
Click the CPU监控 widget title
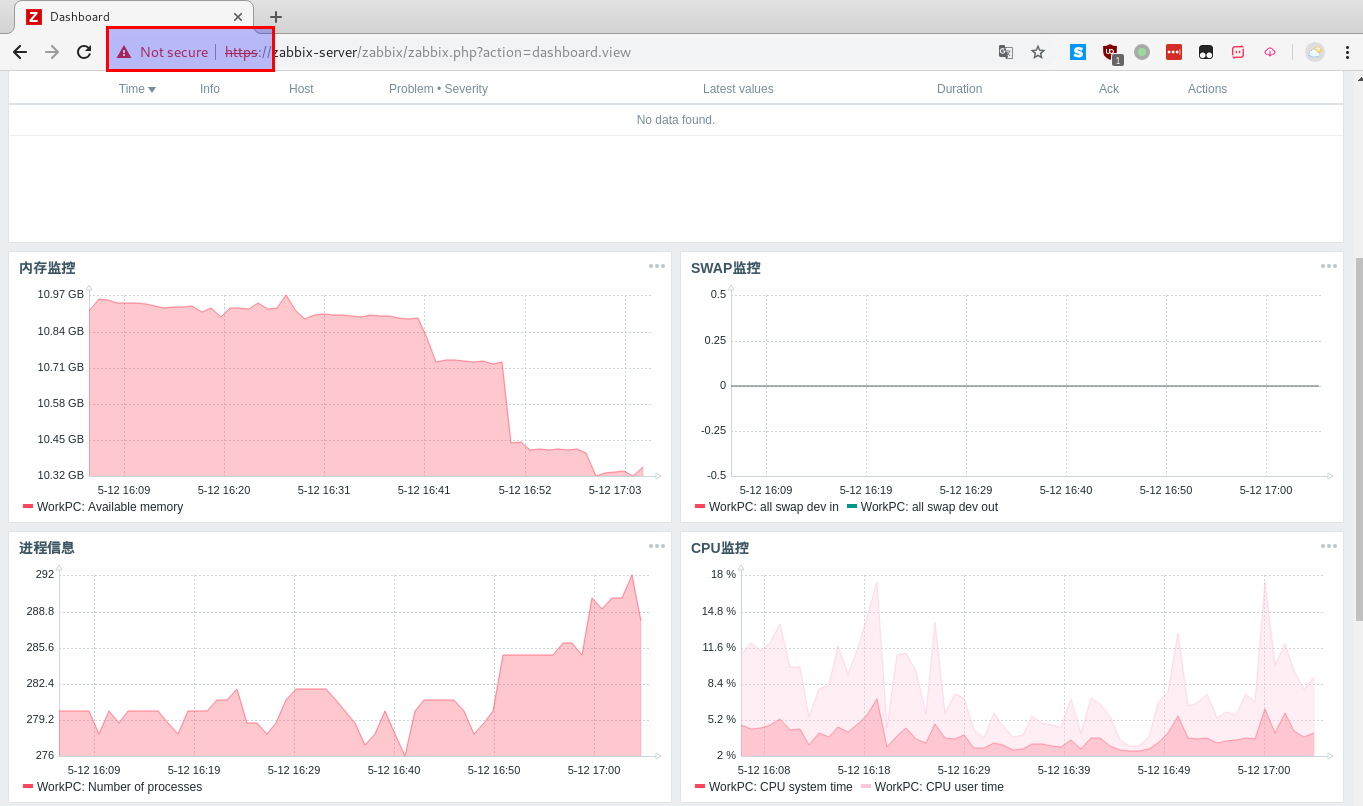(720, 548)
